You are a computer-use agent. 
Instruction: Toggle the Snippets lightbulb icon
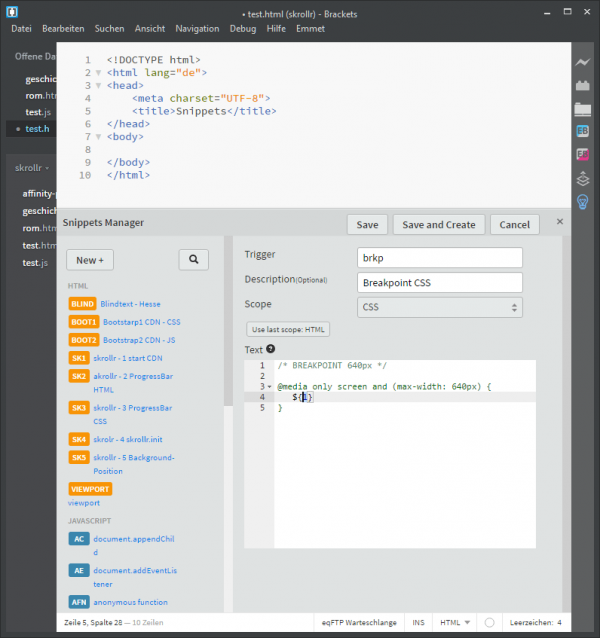coord(583,201)
